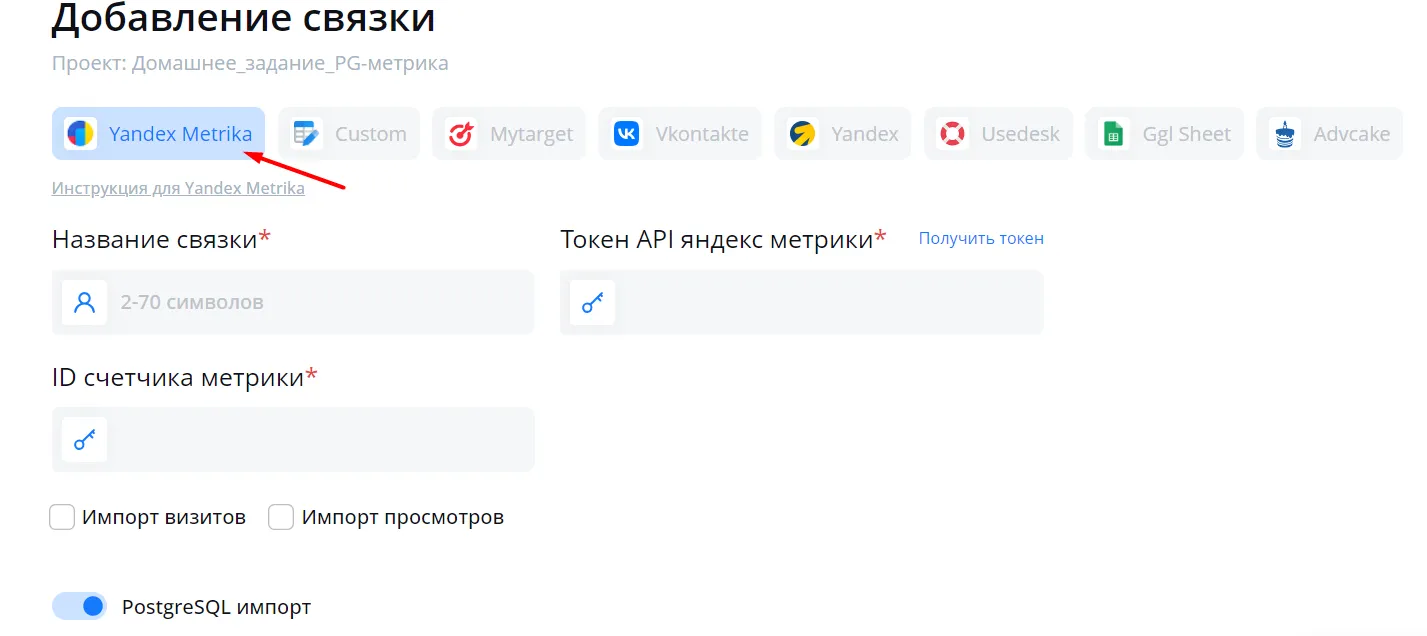Open the Инструкция для Yandex Metrika link
This screenshot has height=636, width=1427.
point(178,188)
